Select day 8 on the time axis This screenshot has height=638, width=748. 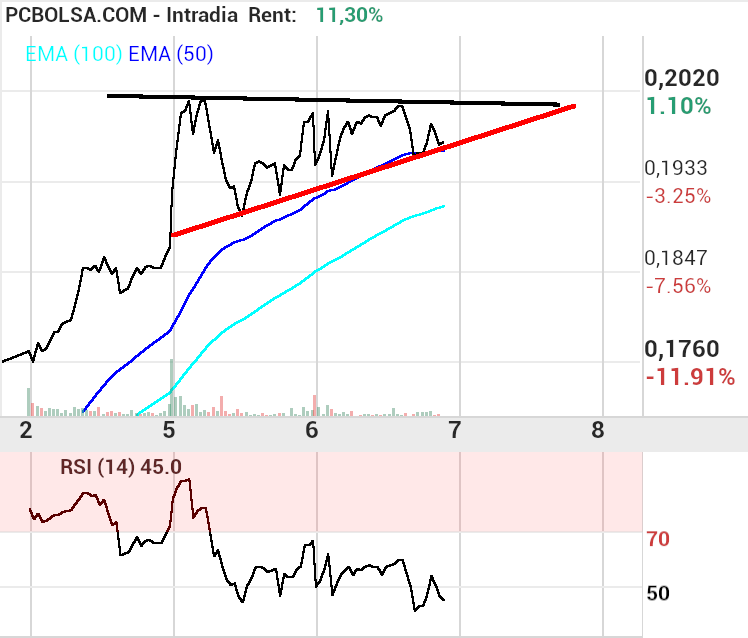click(598, 430)
